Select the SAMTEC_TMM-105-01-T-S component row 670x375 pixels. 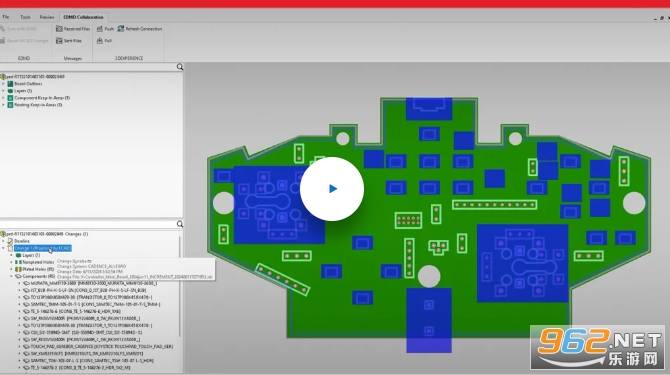click(x=92, y=304)
